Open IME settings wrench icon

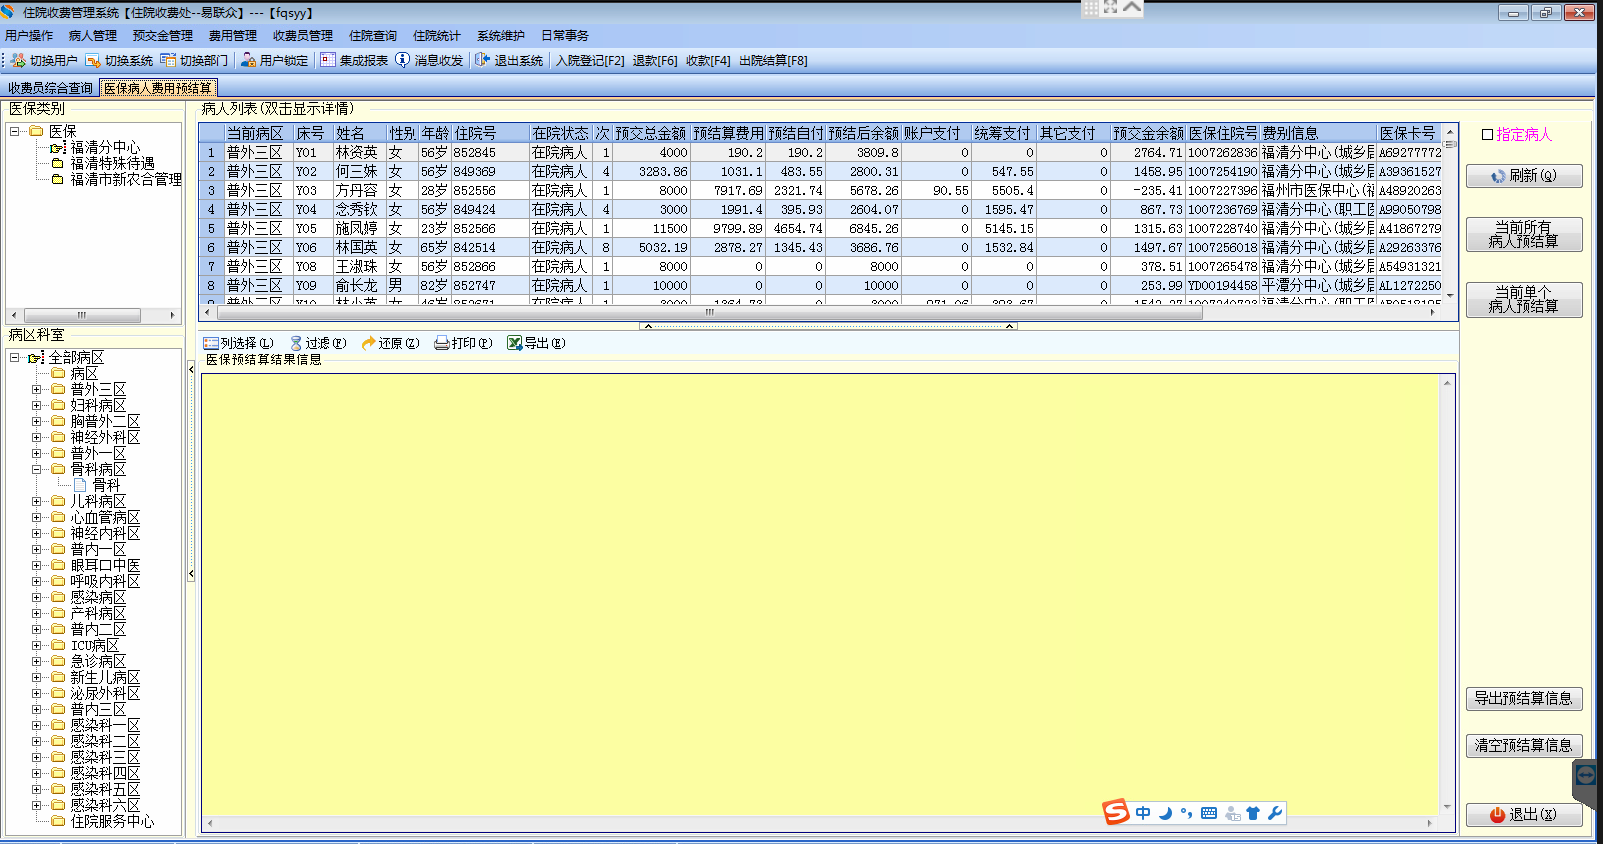tap(1275, 813)
